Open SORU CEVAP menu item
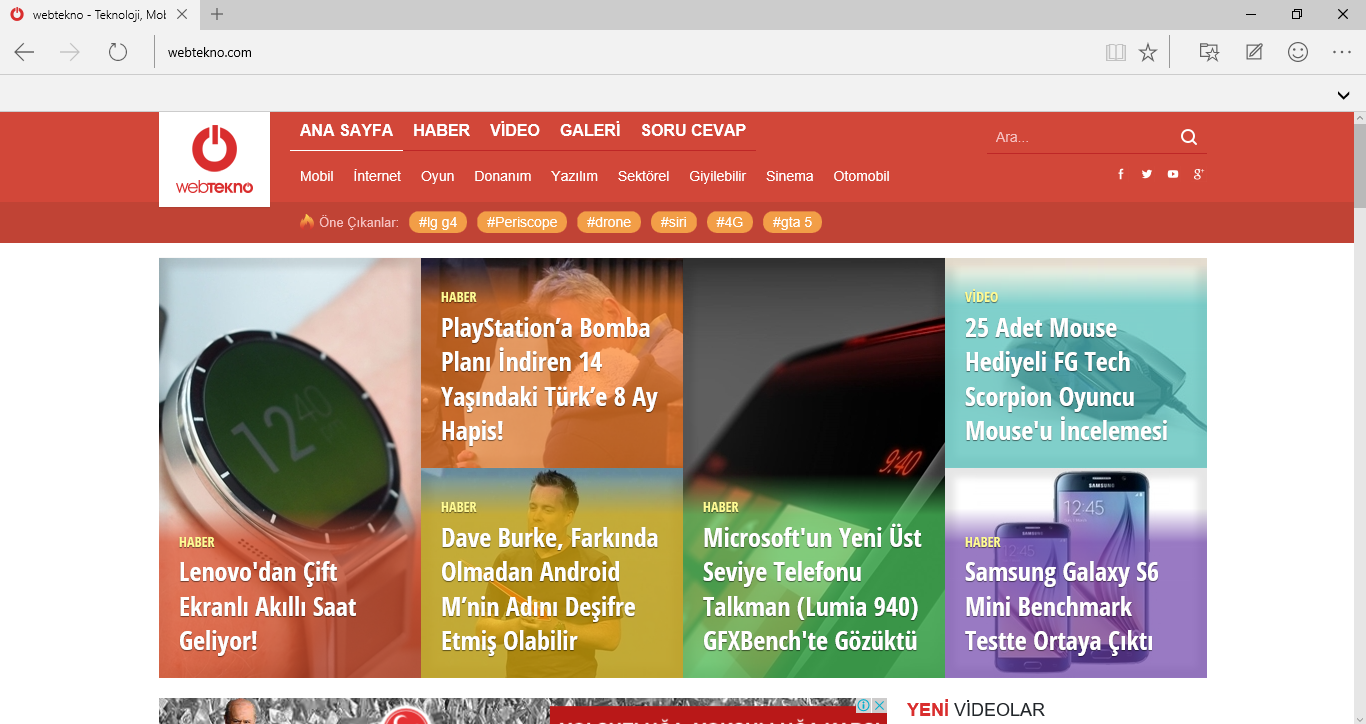 [x=693, y=130]
